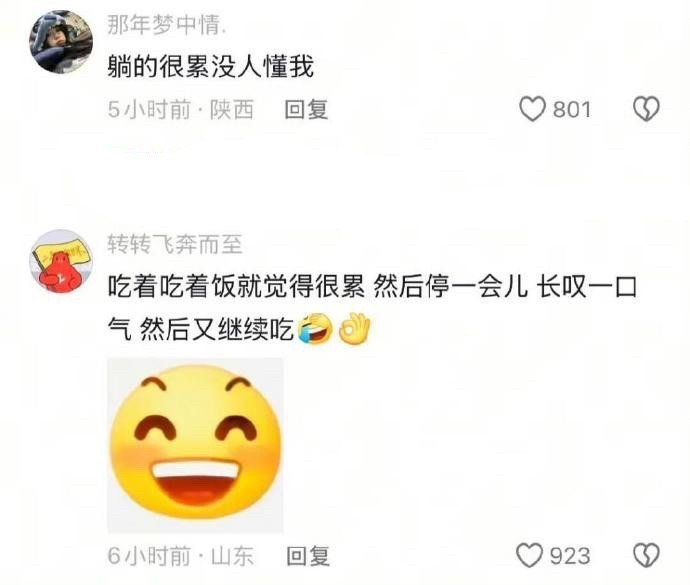Click the 5小时前 · 陕西 timestamp
This screenshot has width=690, height=585.
click(181, 109)
